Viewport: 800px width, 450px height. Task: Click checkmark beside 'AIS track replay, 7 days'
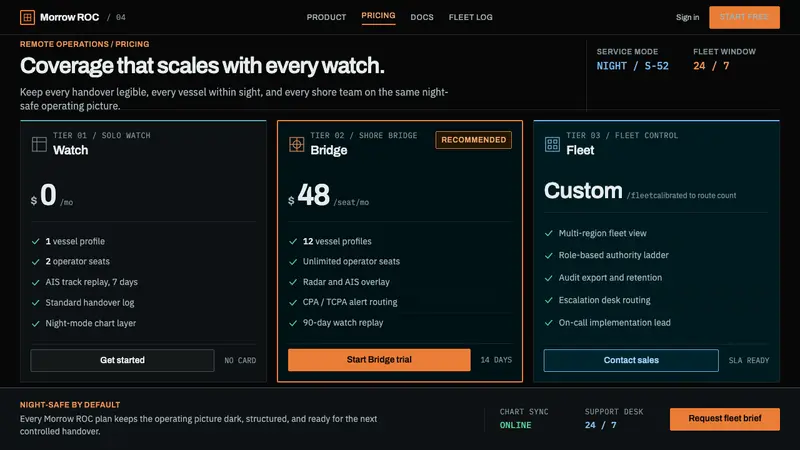(x=36, y=282)
